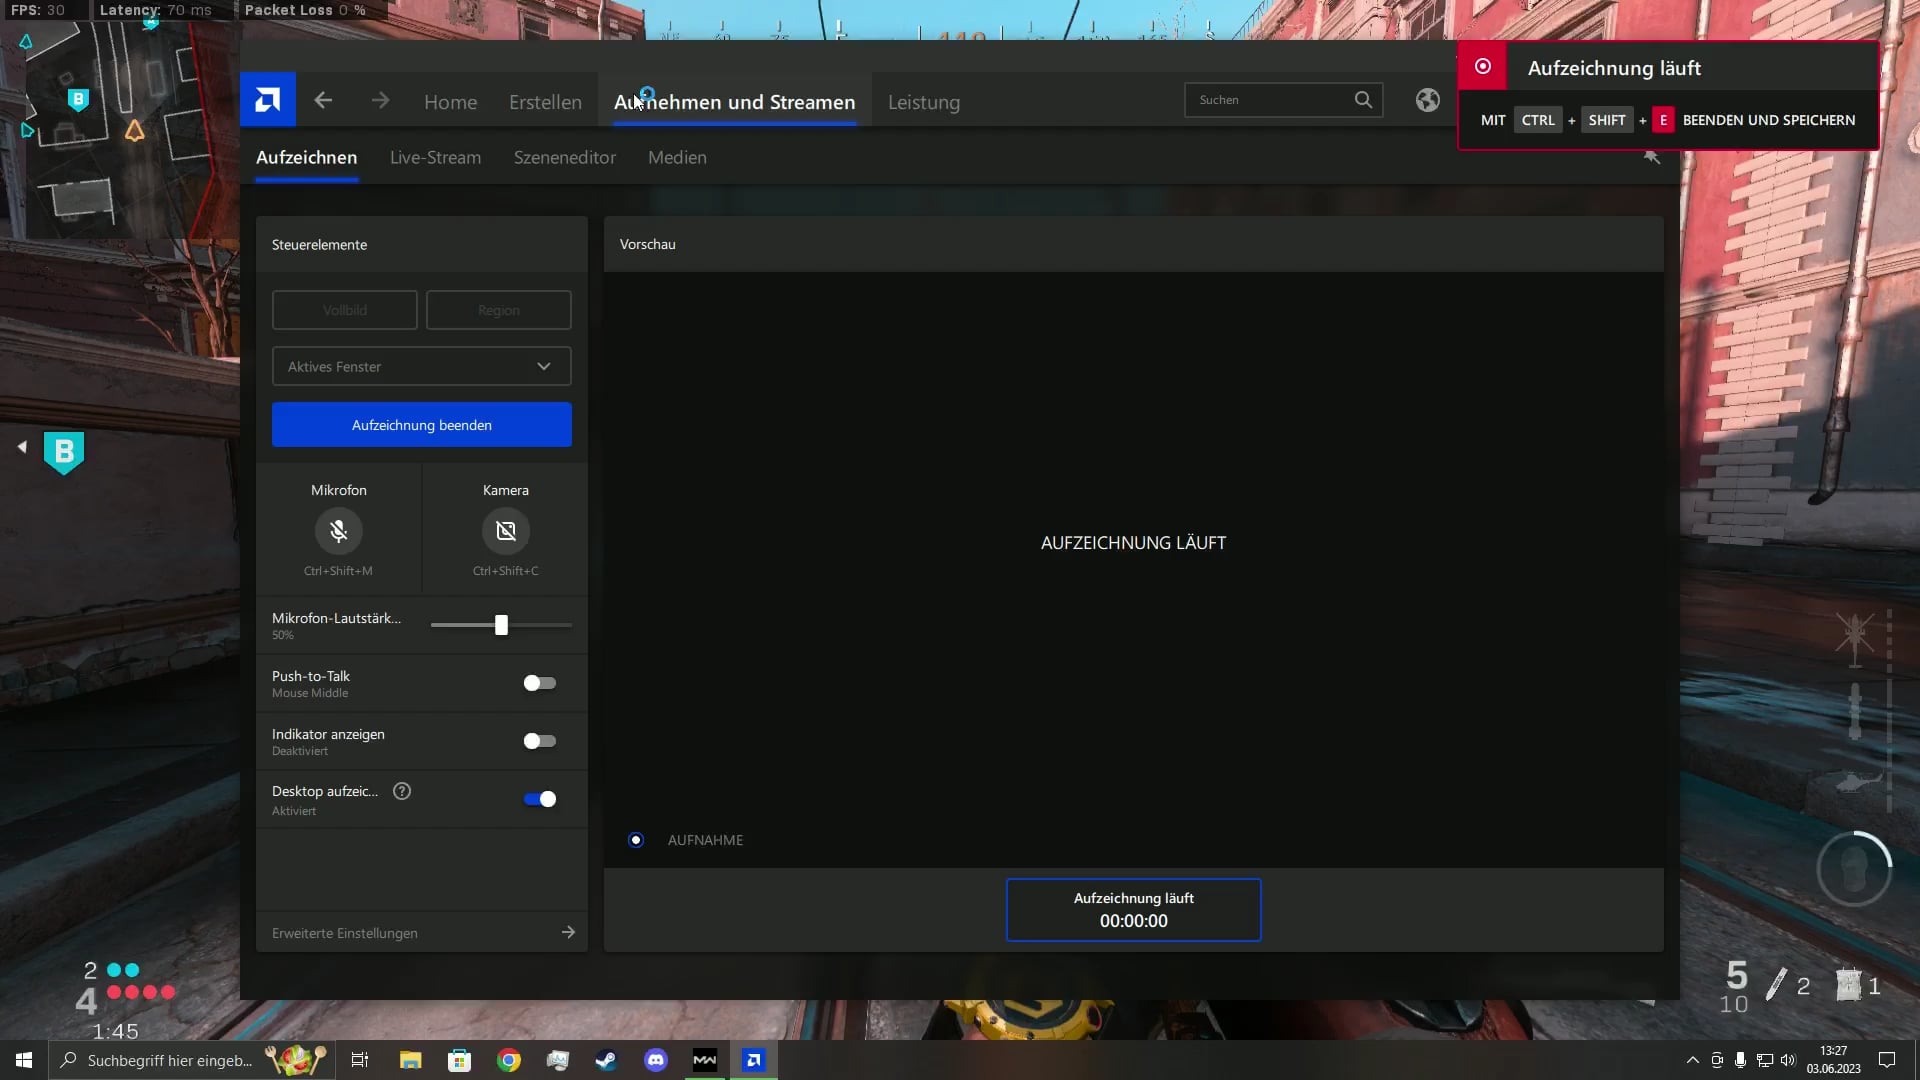Open Erweiterte Einstellungen arrow
Viewport: 1920px width, 1080px height.
click(568, 932)
